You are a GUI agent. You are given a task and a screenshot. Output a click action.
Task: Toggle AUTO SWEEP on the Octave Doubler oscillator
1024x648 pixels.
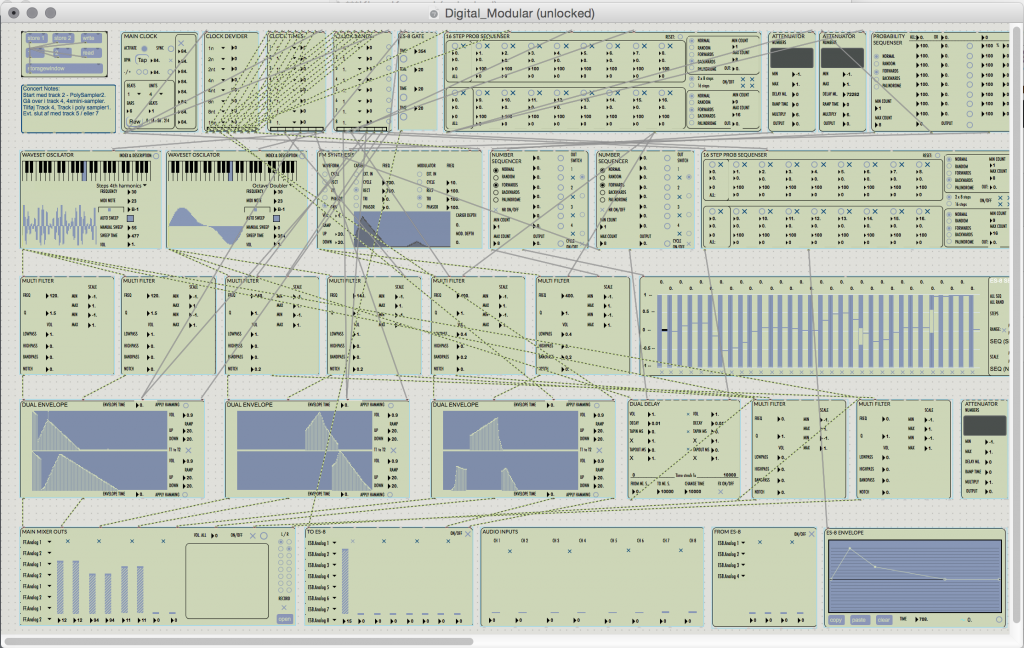276,218
